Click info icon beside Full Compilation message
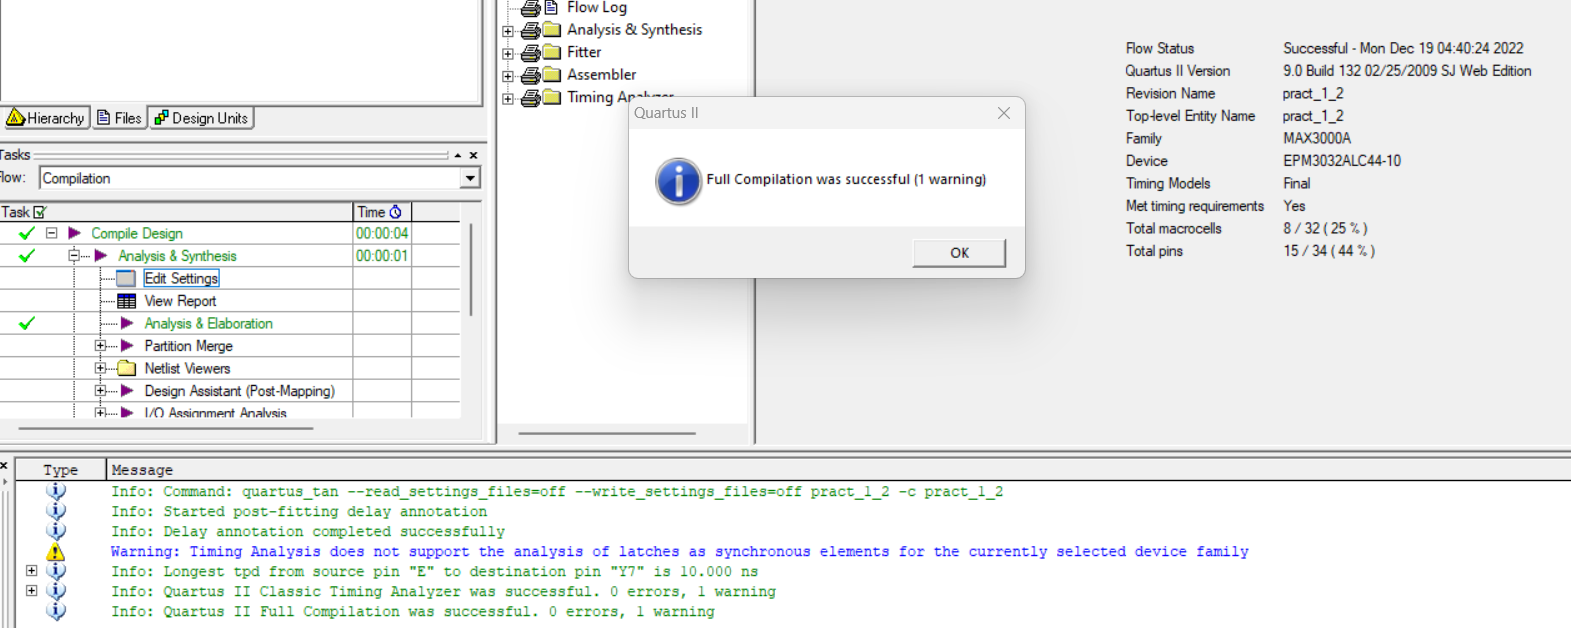The image size is (1571, 628). coord(56,611)
